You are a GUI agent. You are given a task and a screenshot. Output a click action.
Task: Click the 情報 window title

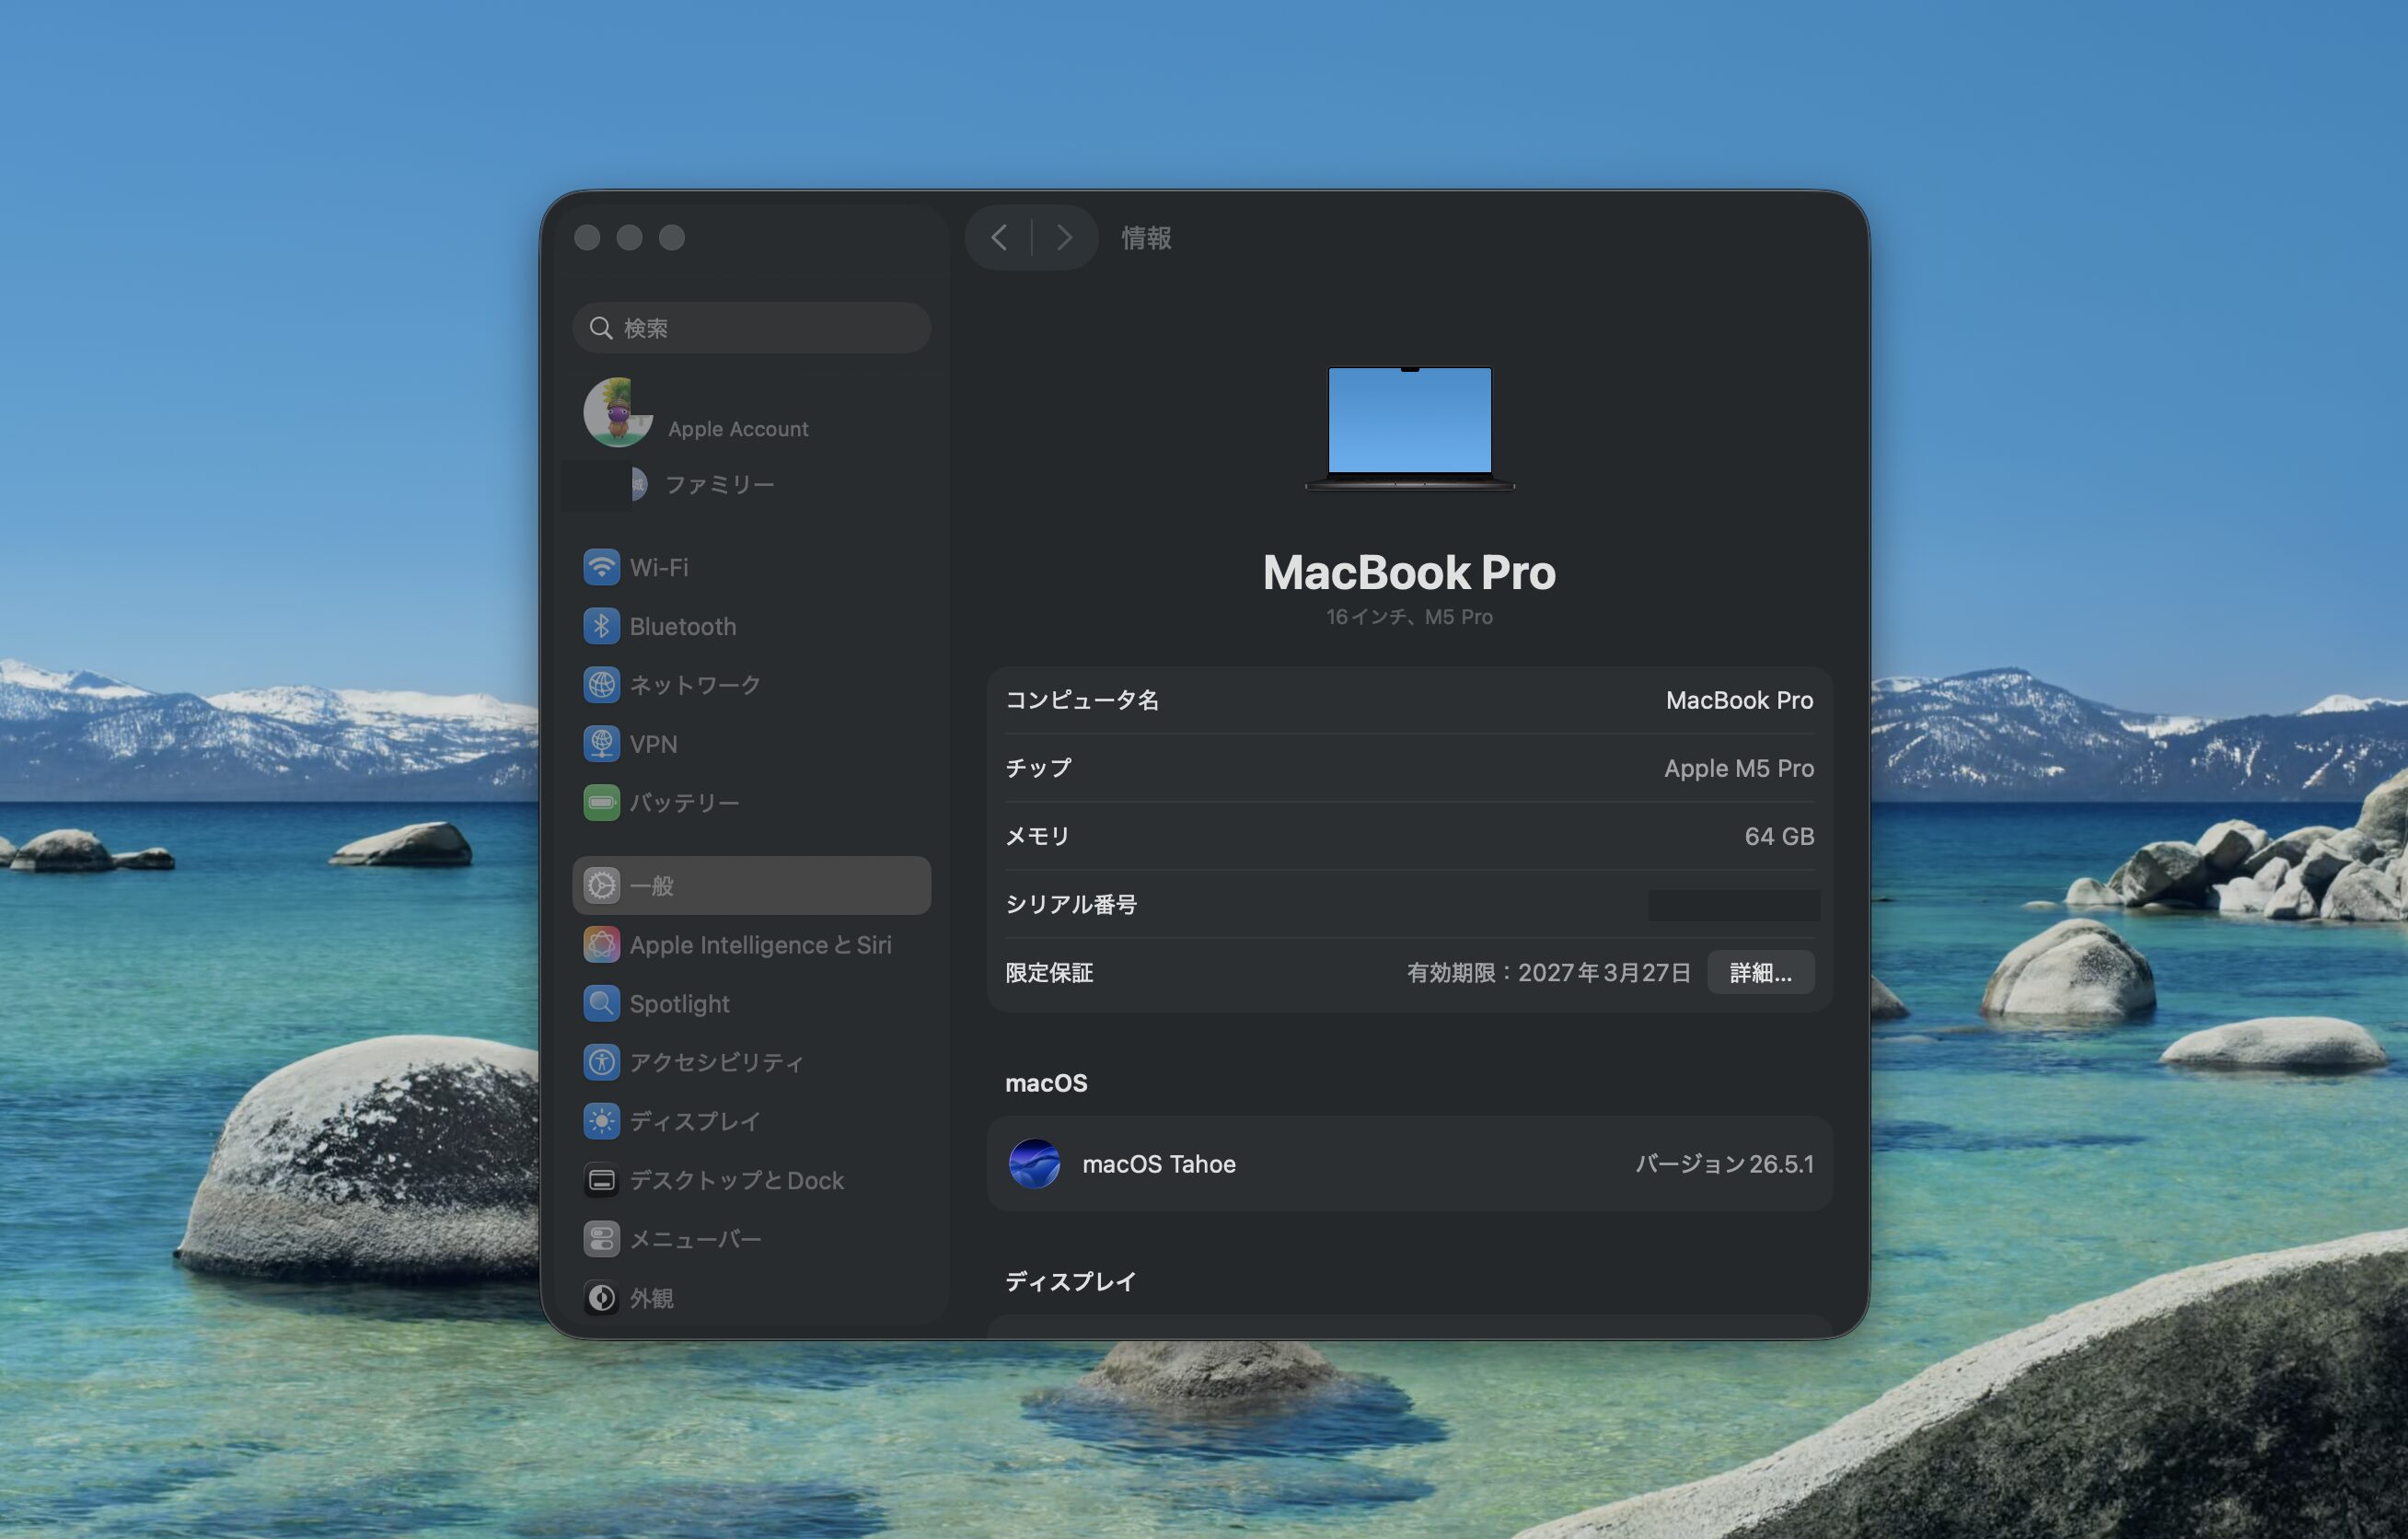1146,238
